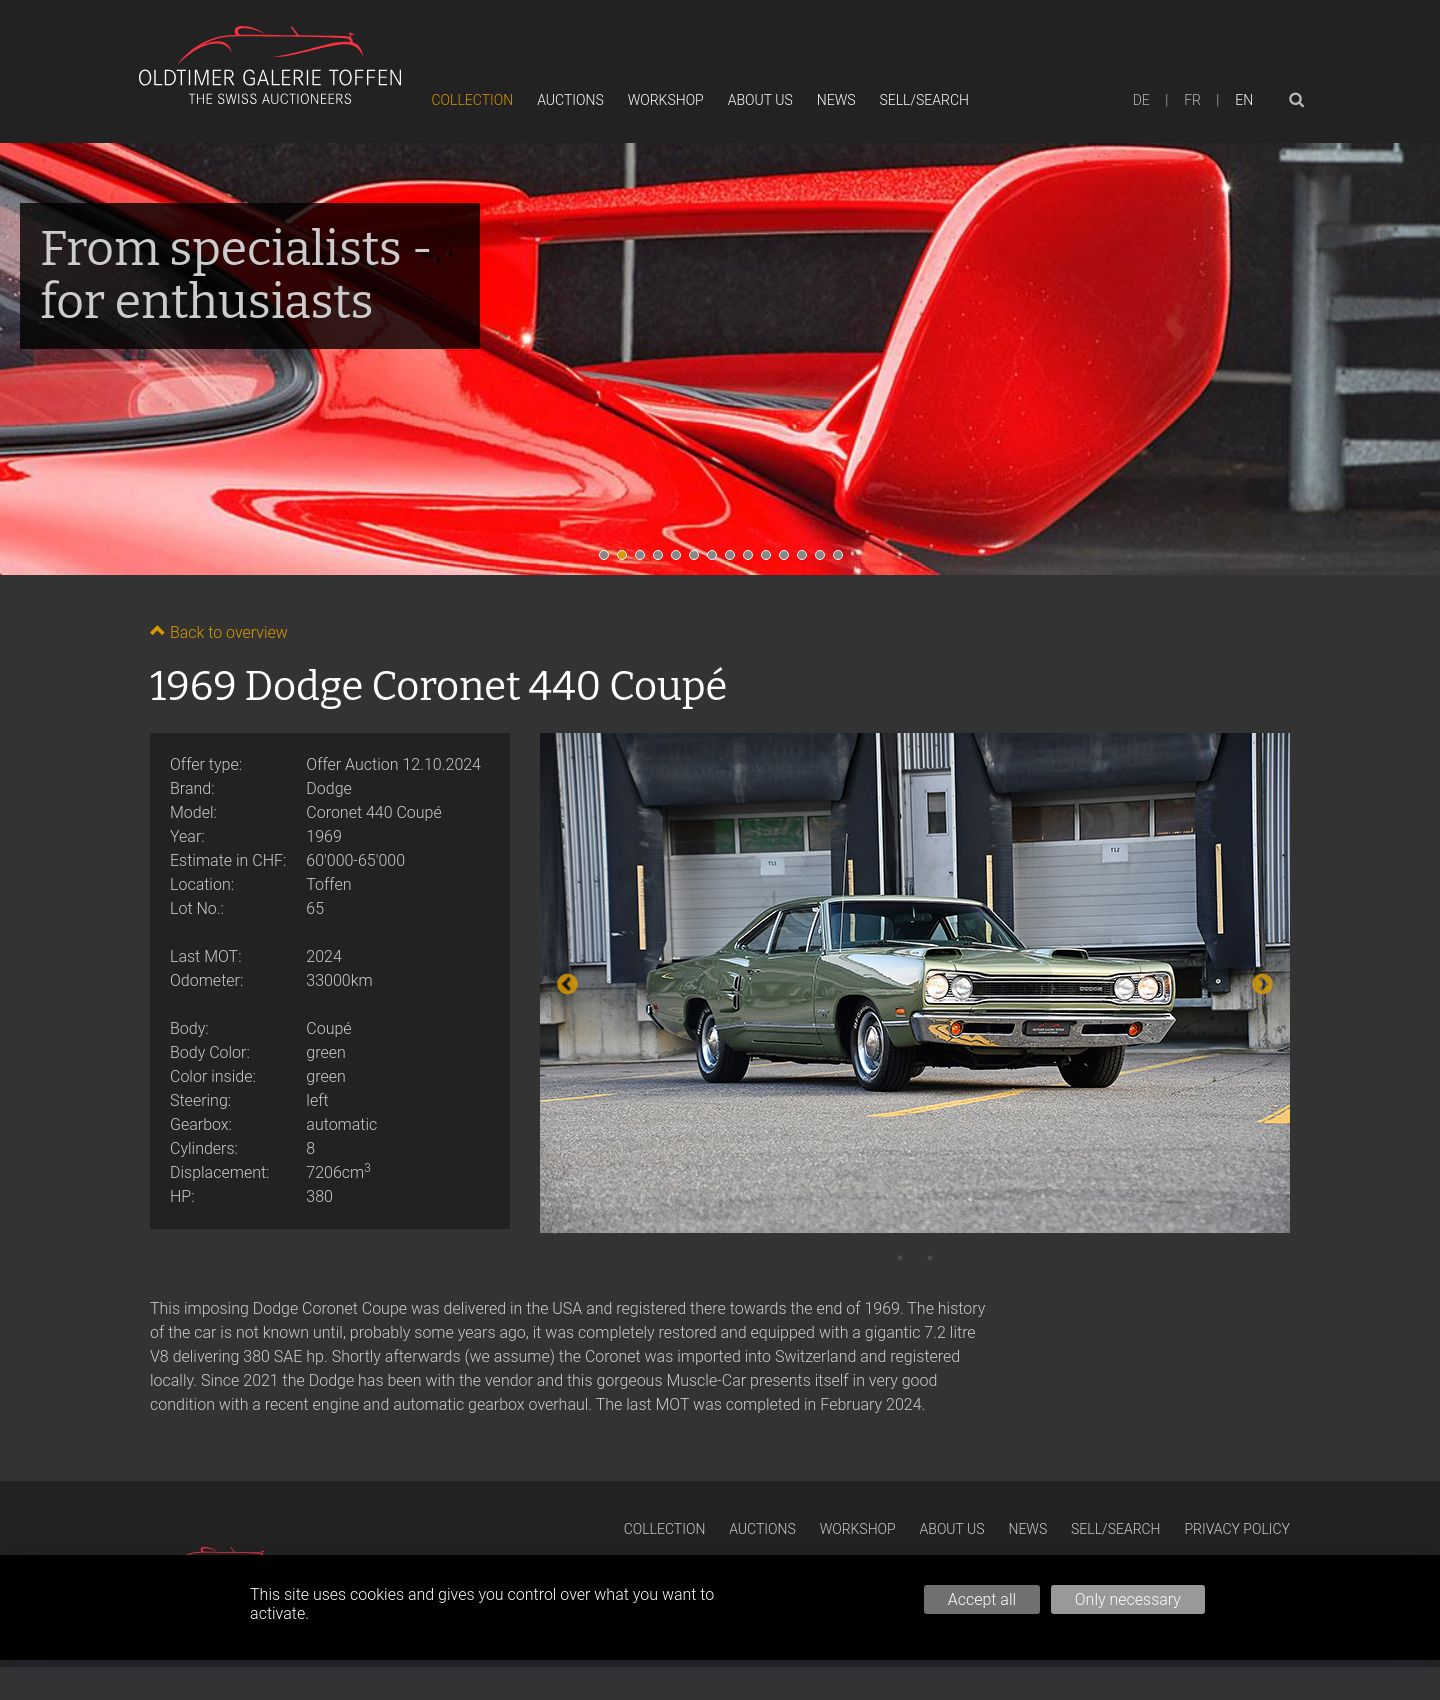Viewport: 1440px width, 1700px height.
Task: Click the HP value 380
Action: coord(319,1196)
